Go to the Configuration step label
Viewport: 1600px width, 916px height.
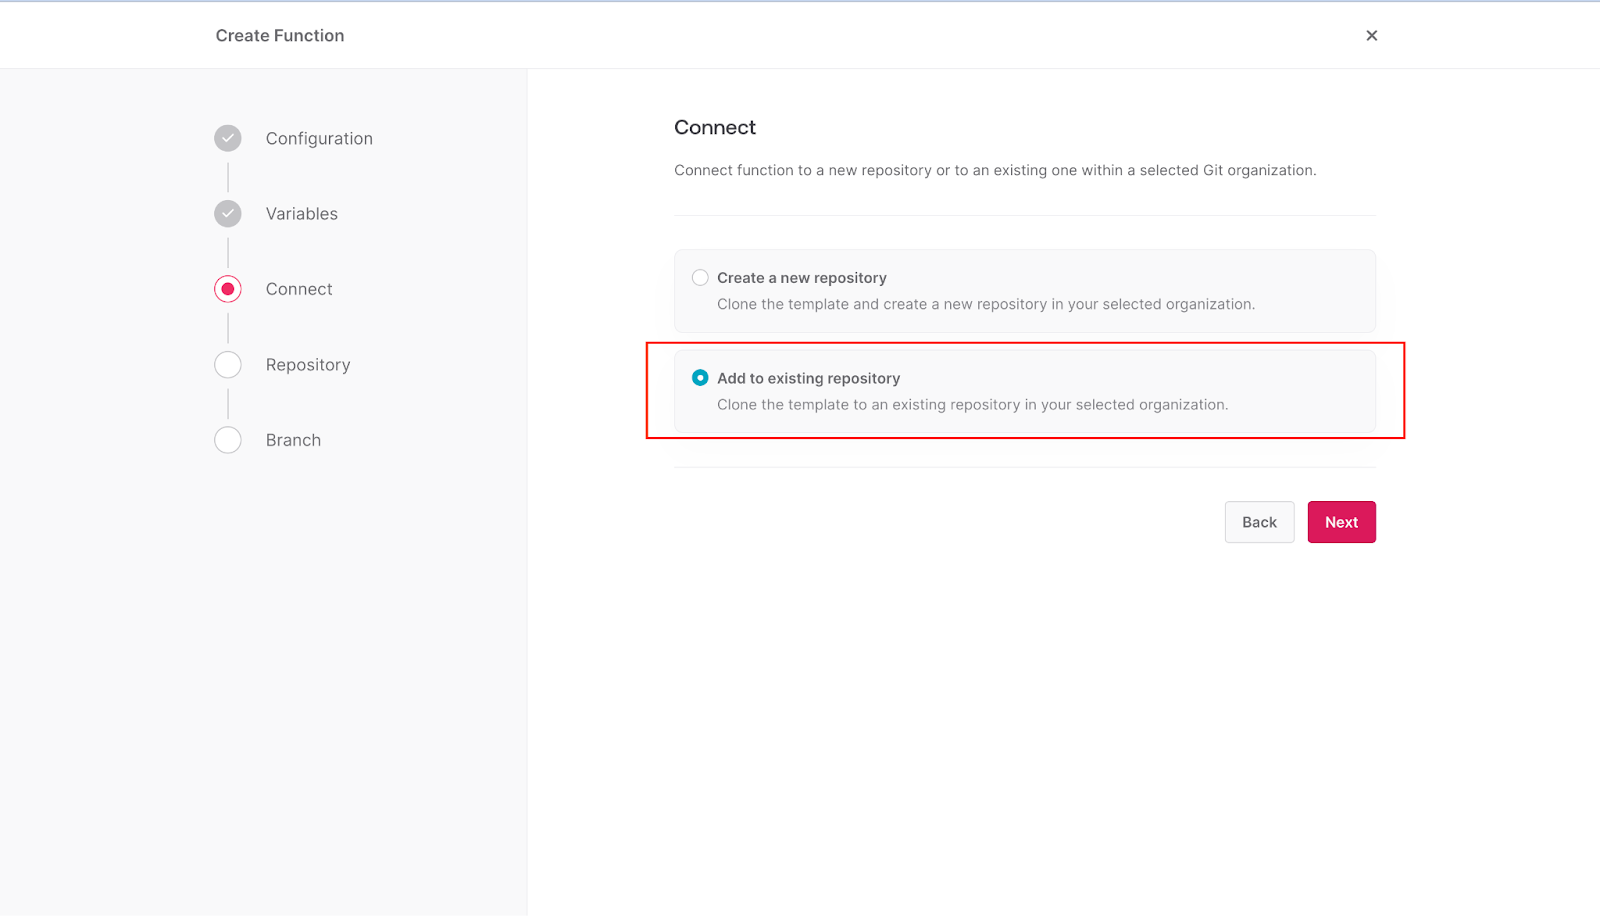(x=319, y=138)
